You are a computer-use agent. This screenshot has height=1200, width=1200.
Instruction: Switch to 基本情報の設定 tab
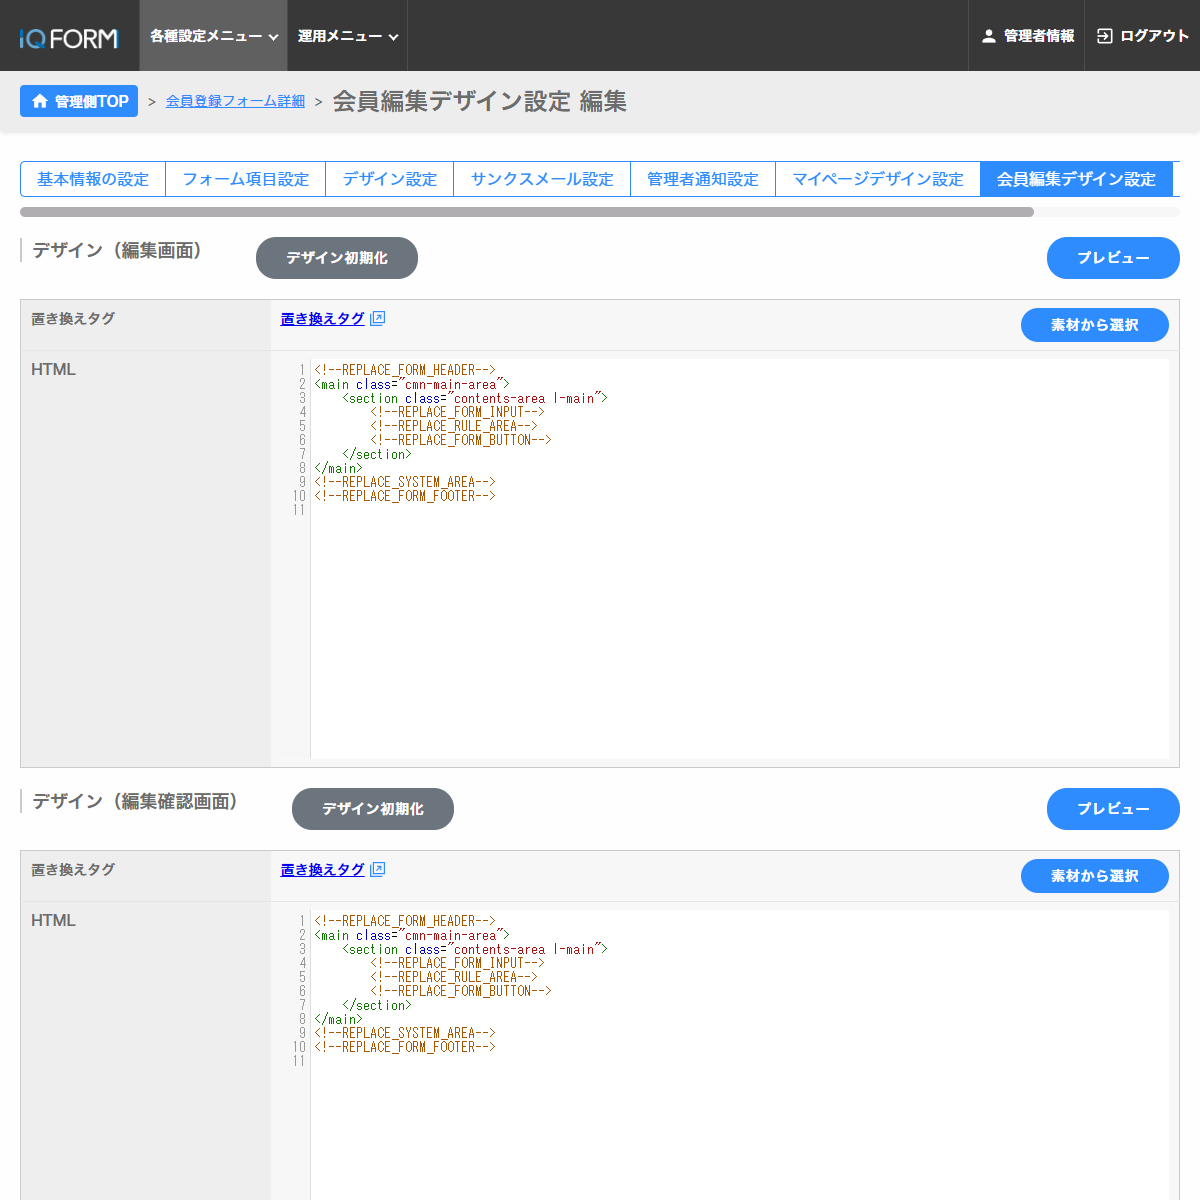click(x=93, y=179)
